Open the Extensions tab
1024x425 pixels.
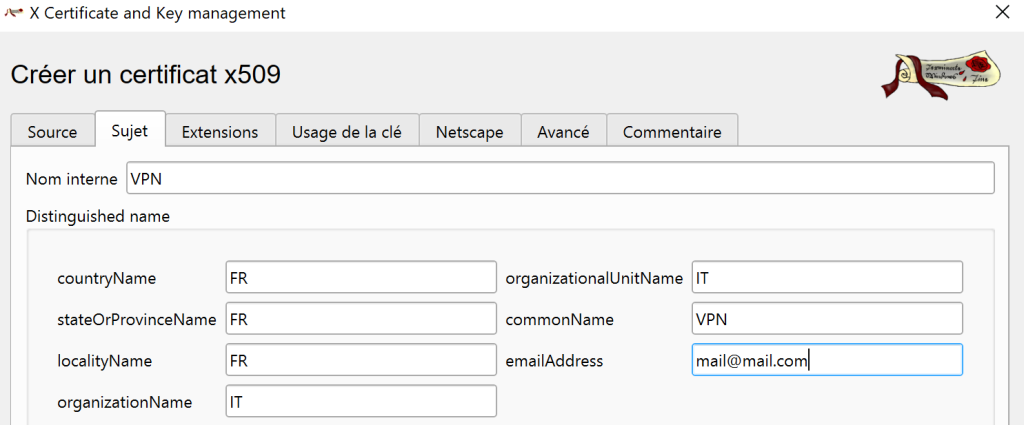pyautogui.click(x=220, y=132)
